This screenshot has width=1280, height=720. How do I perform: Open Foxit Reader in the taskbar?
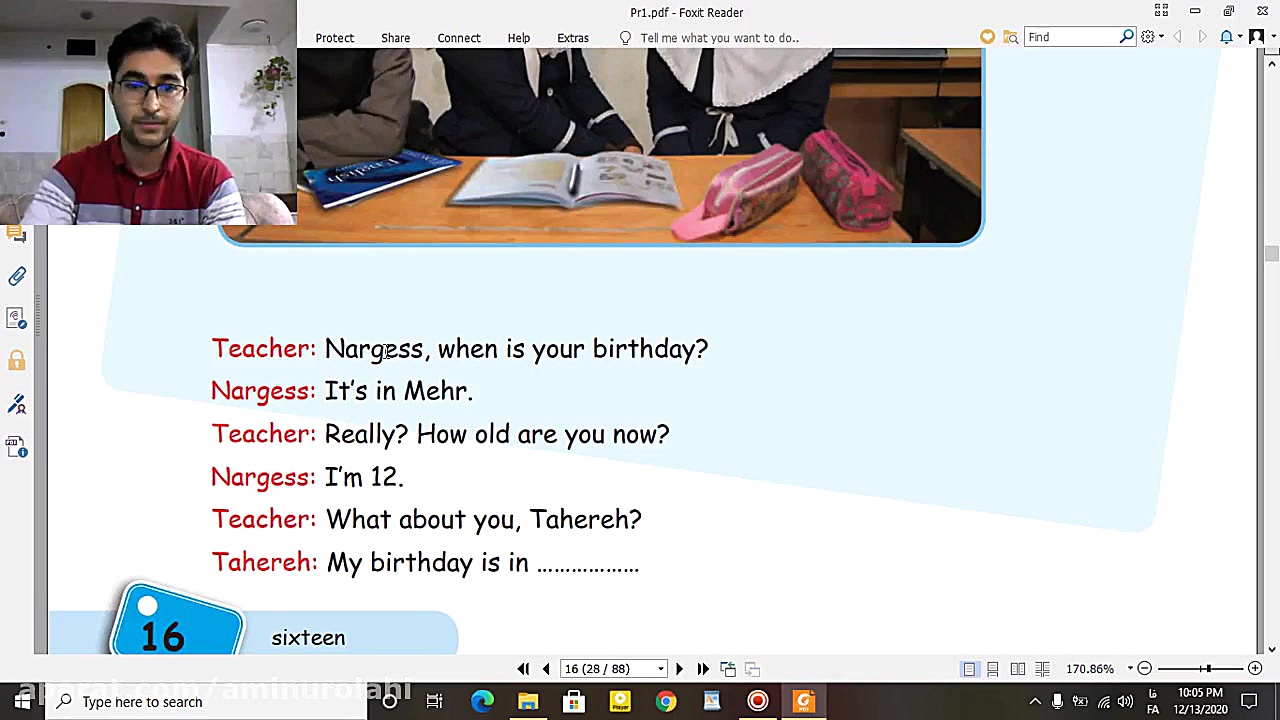[804, 702]
